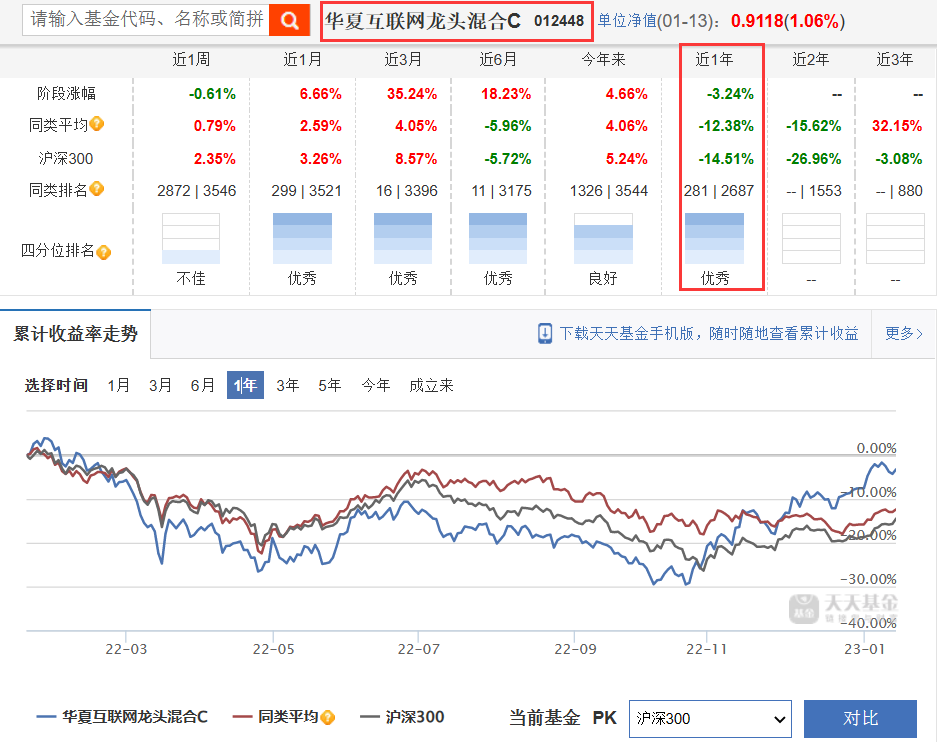Click the 沪深300 row label in table
937x742 pixels.
[66, 159]
